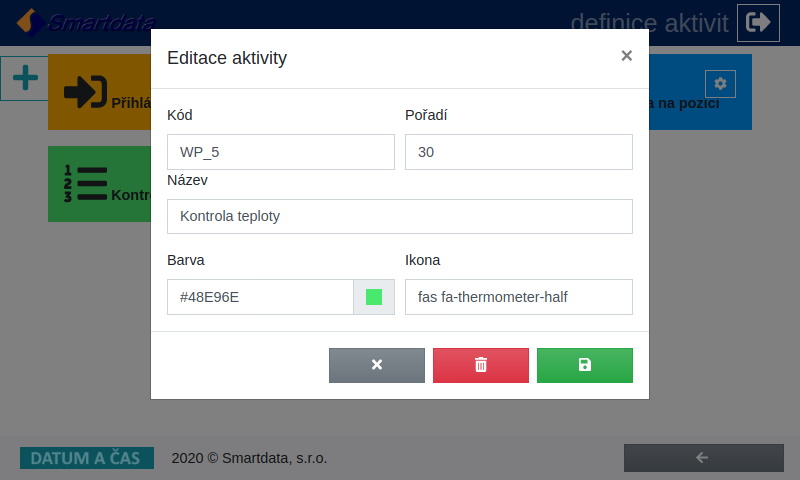Click the DATUM A ČAS button
This screenshot has width=800, height=480.
point(87,458)
